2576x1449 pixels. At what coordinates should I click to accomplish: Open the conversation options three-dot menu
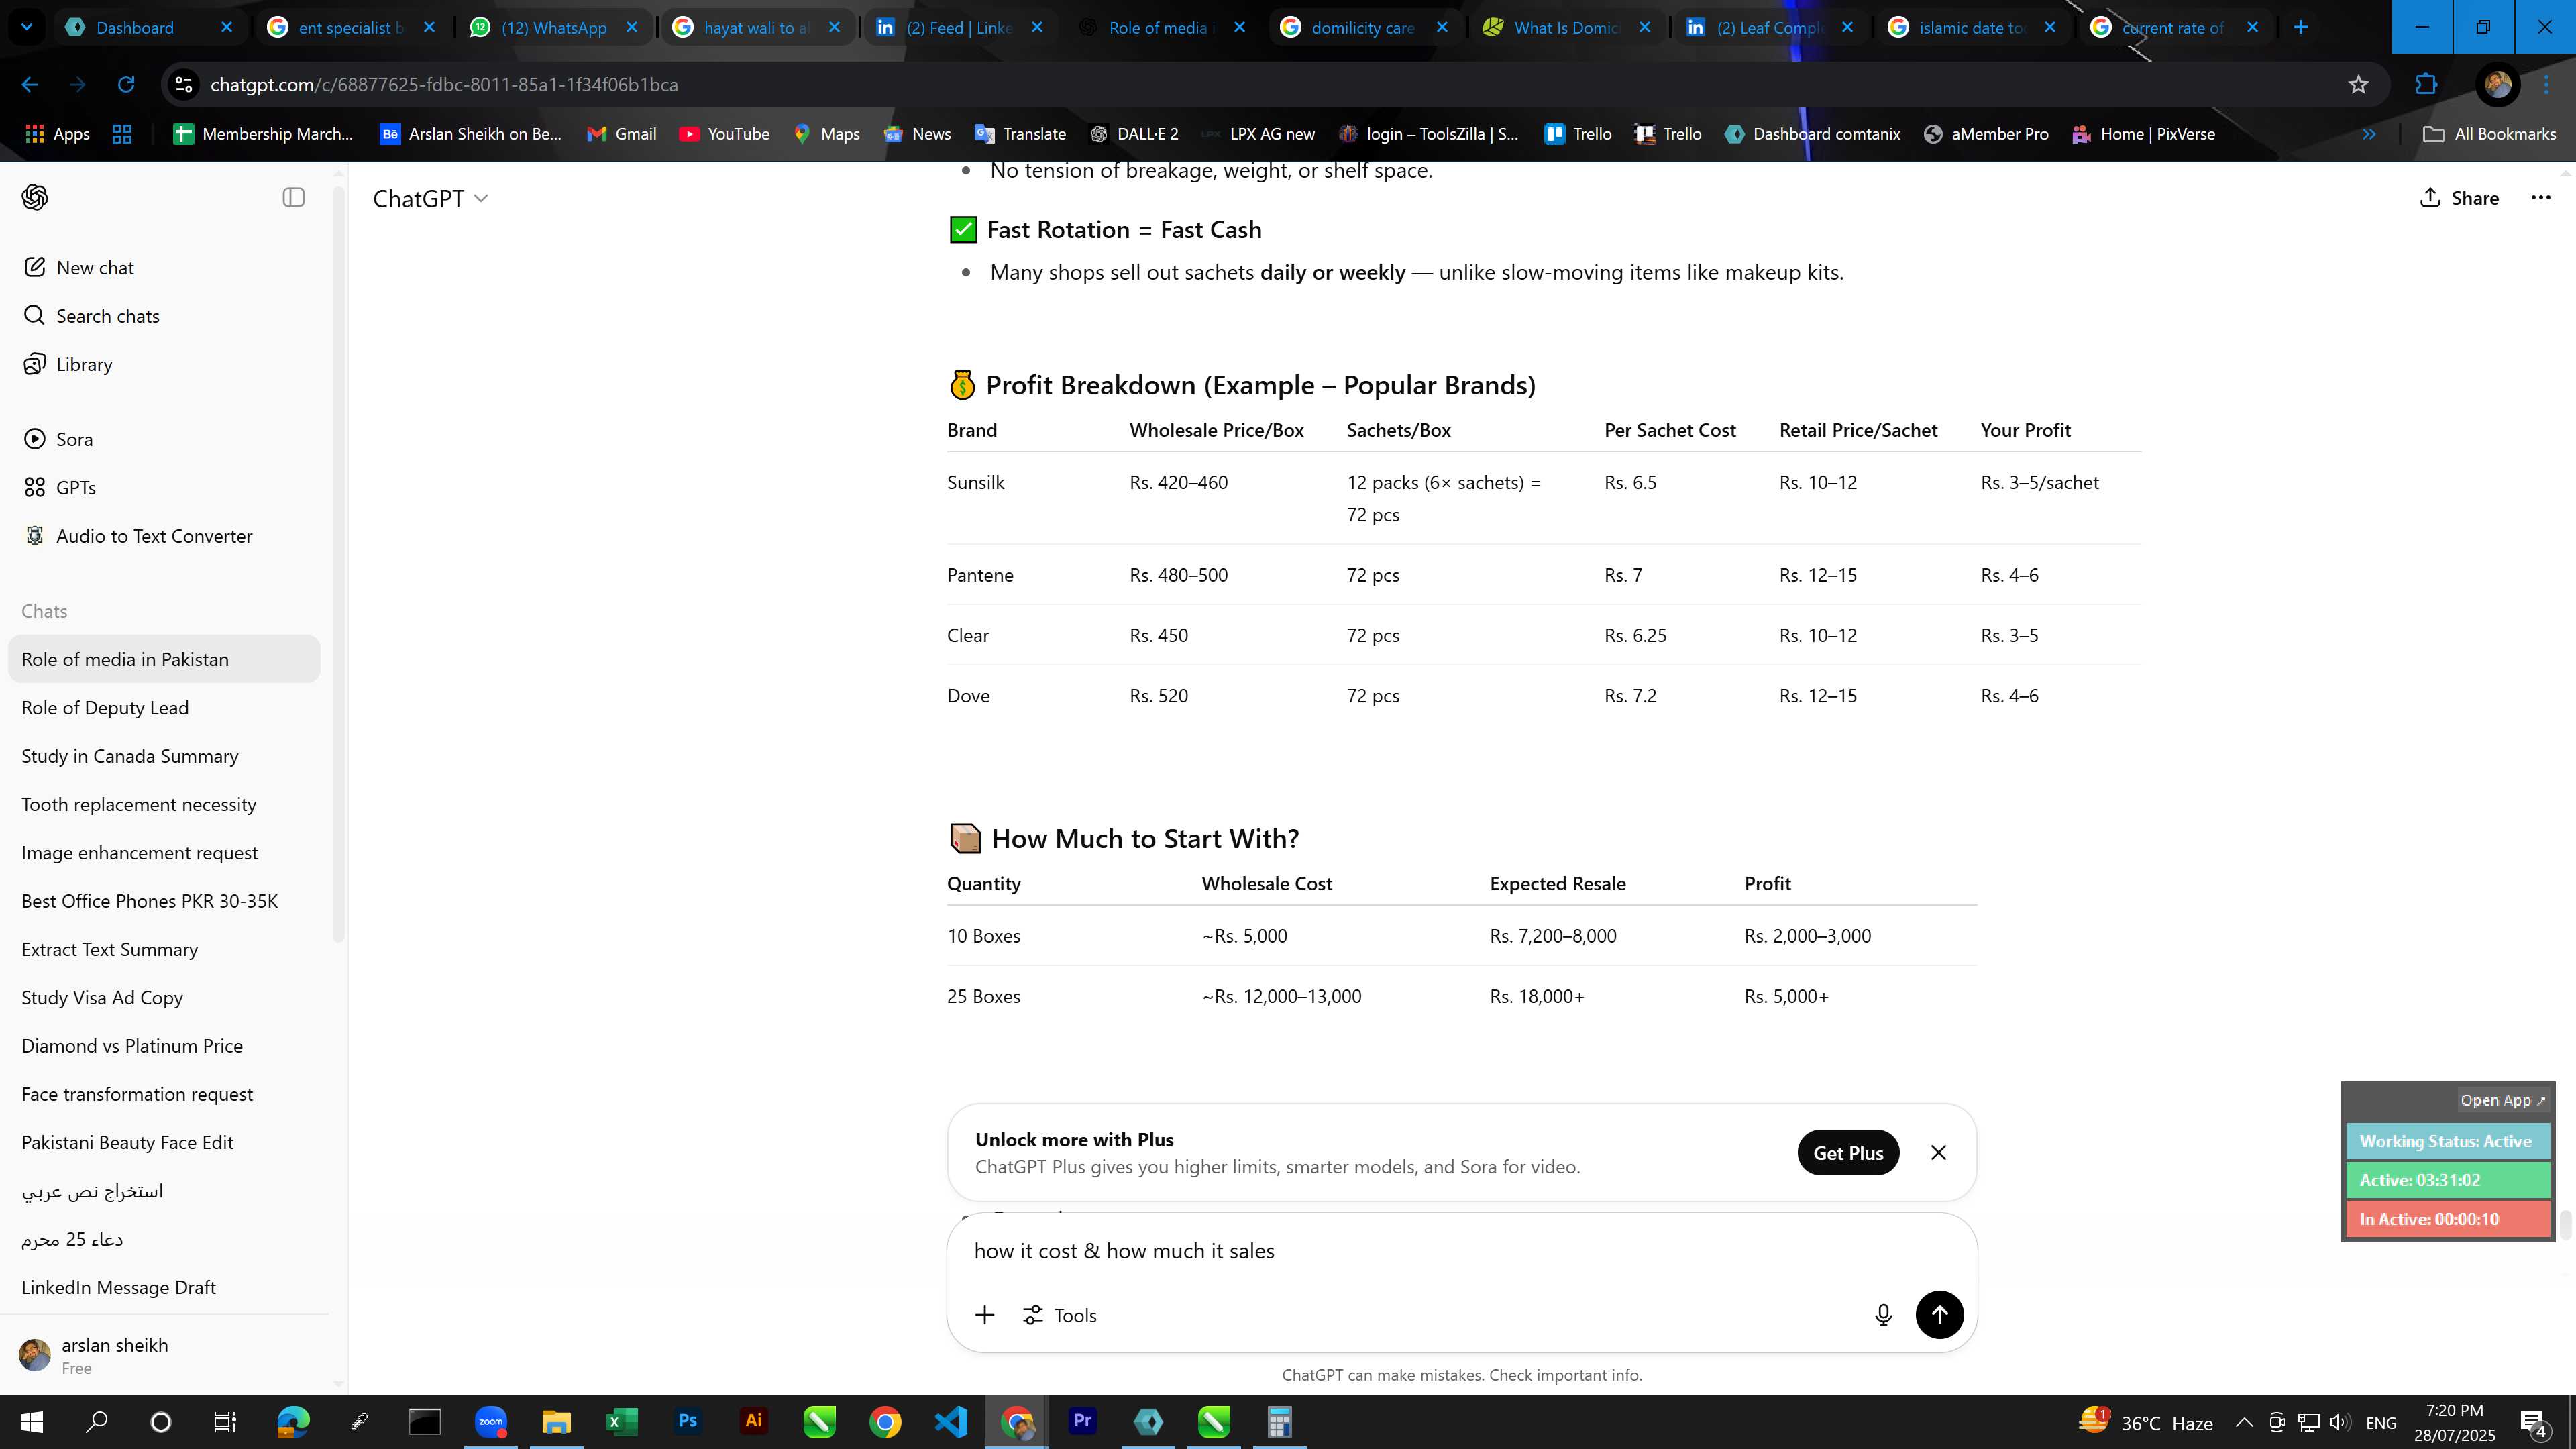tap(2540, 197)
